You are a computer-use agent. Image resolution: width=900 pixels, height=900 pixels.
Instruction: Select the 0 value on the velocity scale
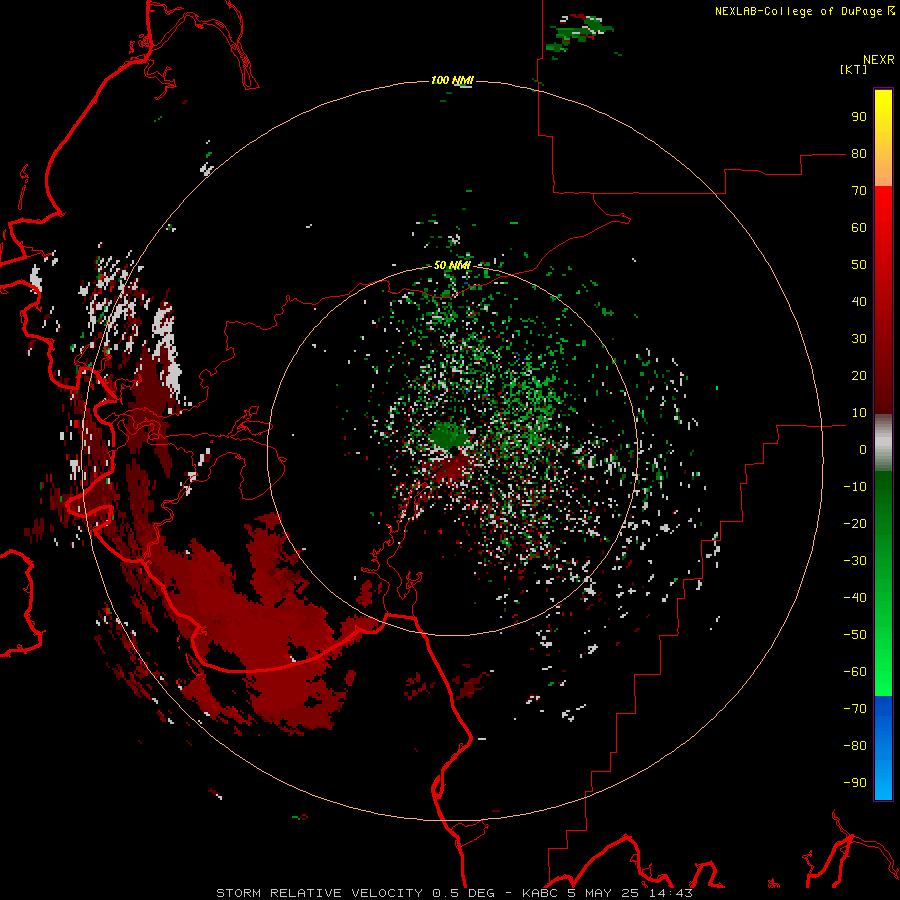(863, 450)
